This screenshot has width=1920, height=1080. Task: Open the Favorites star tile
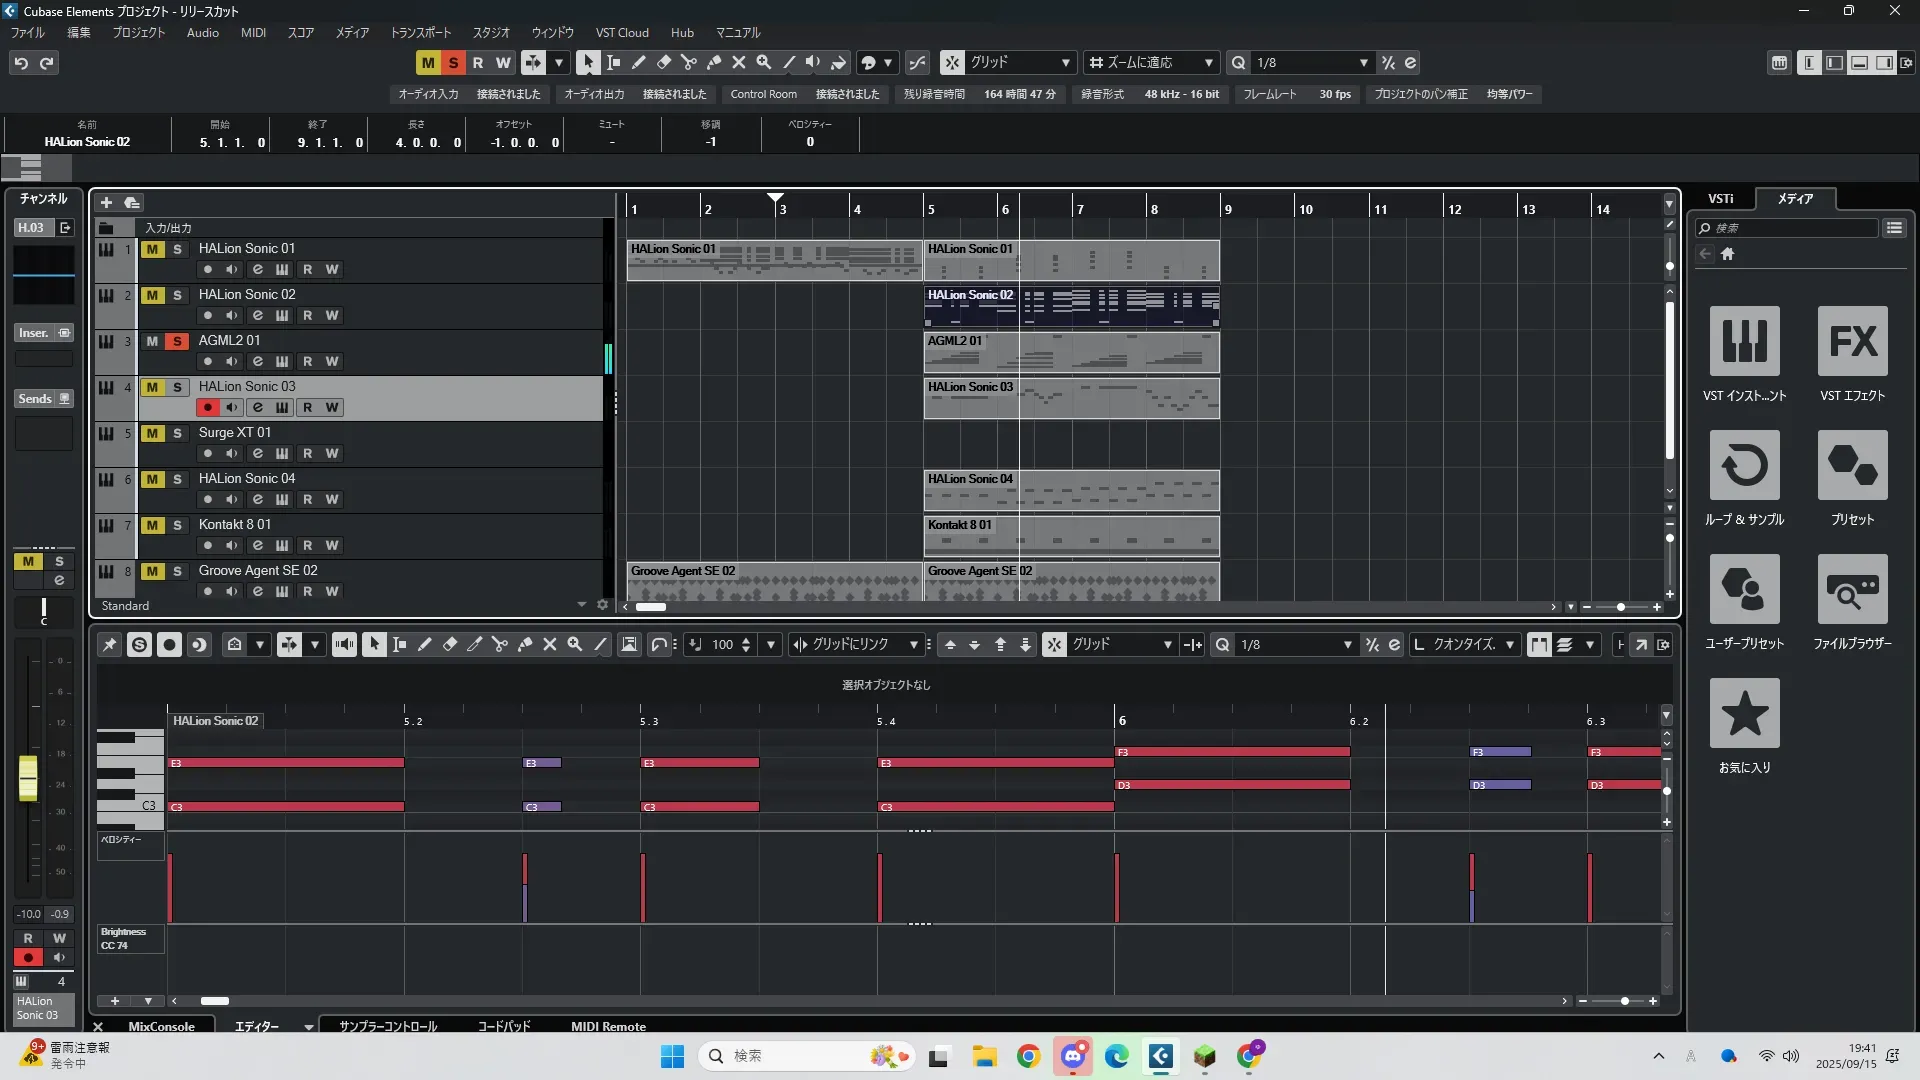1744,713
